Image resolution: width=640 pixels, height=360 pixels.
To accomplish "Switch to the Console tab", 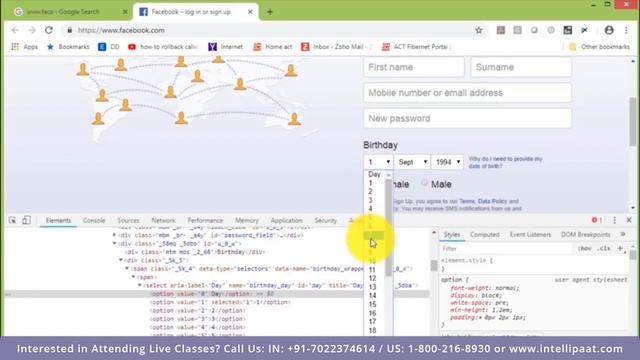I will 94,220.
